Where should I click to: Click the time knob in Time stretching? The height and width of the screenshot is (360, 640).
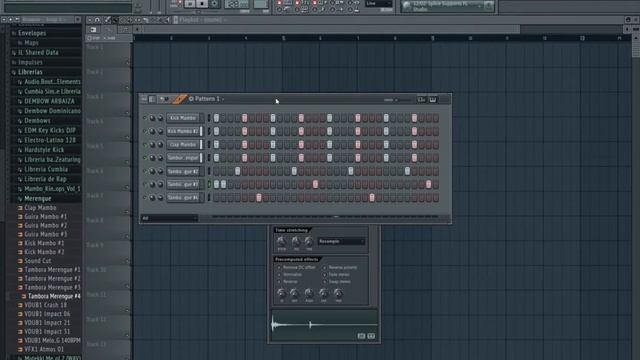309,241
